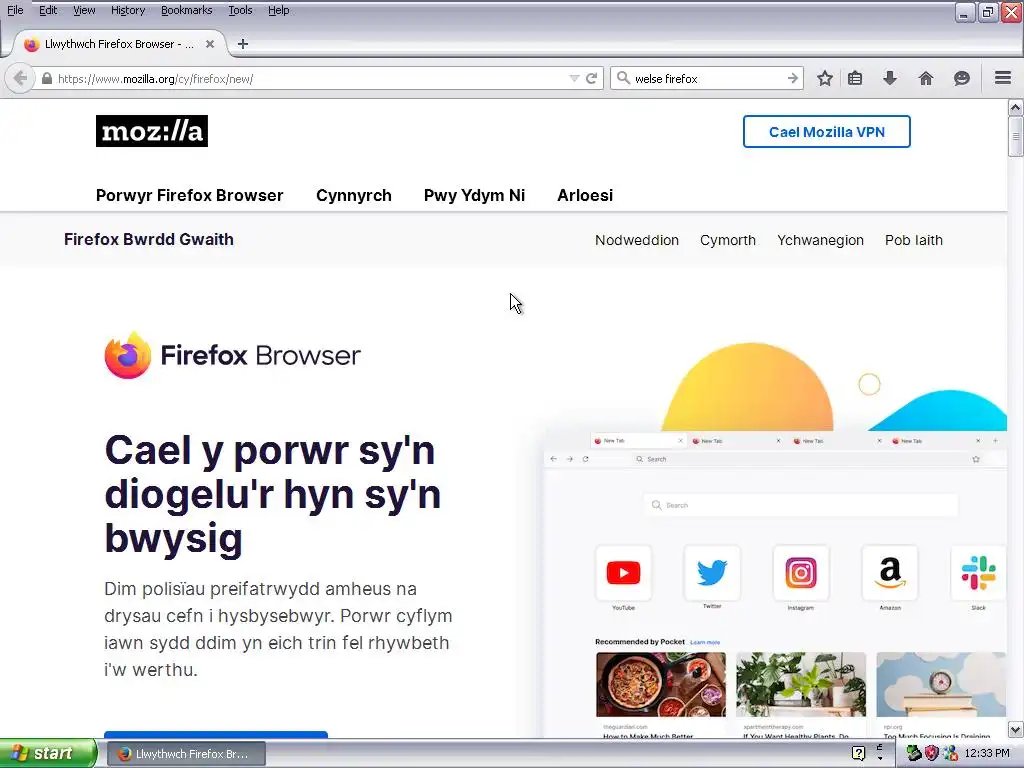This screenshot has height=768, width=1024.
Task: Click the Instagram tile in preview image
Action: (x=801, y=573)
